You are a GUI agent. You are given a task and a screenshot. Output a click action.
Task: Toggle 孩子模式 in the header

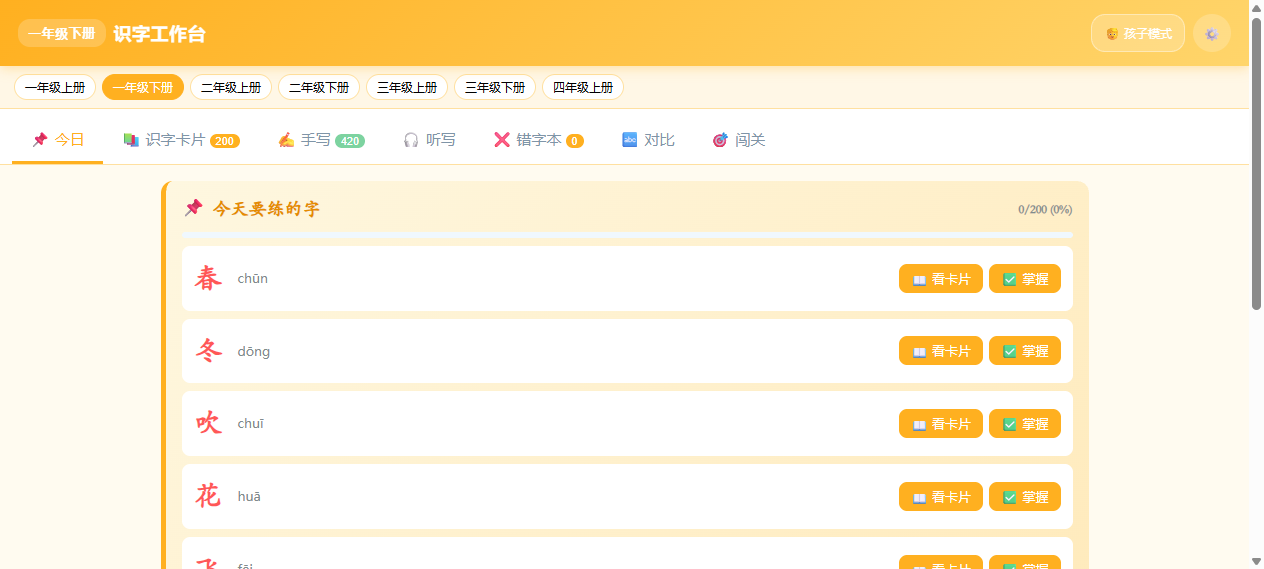coord(1138,33)
